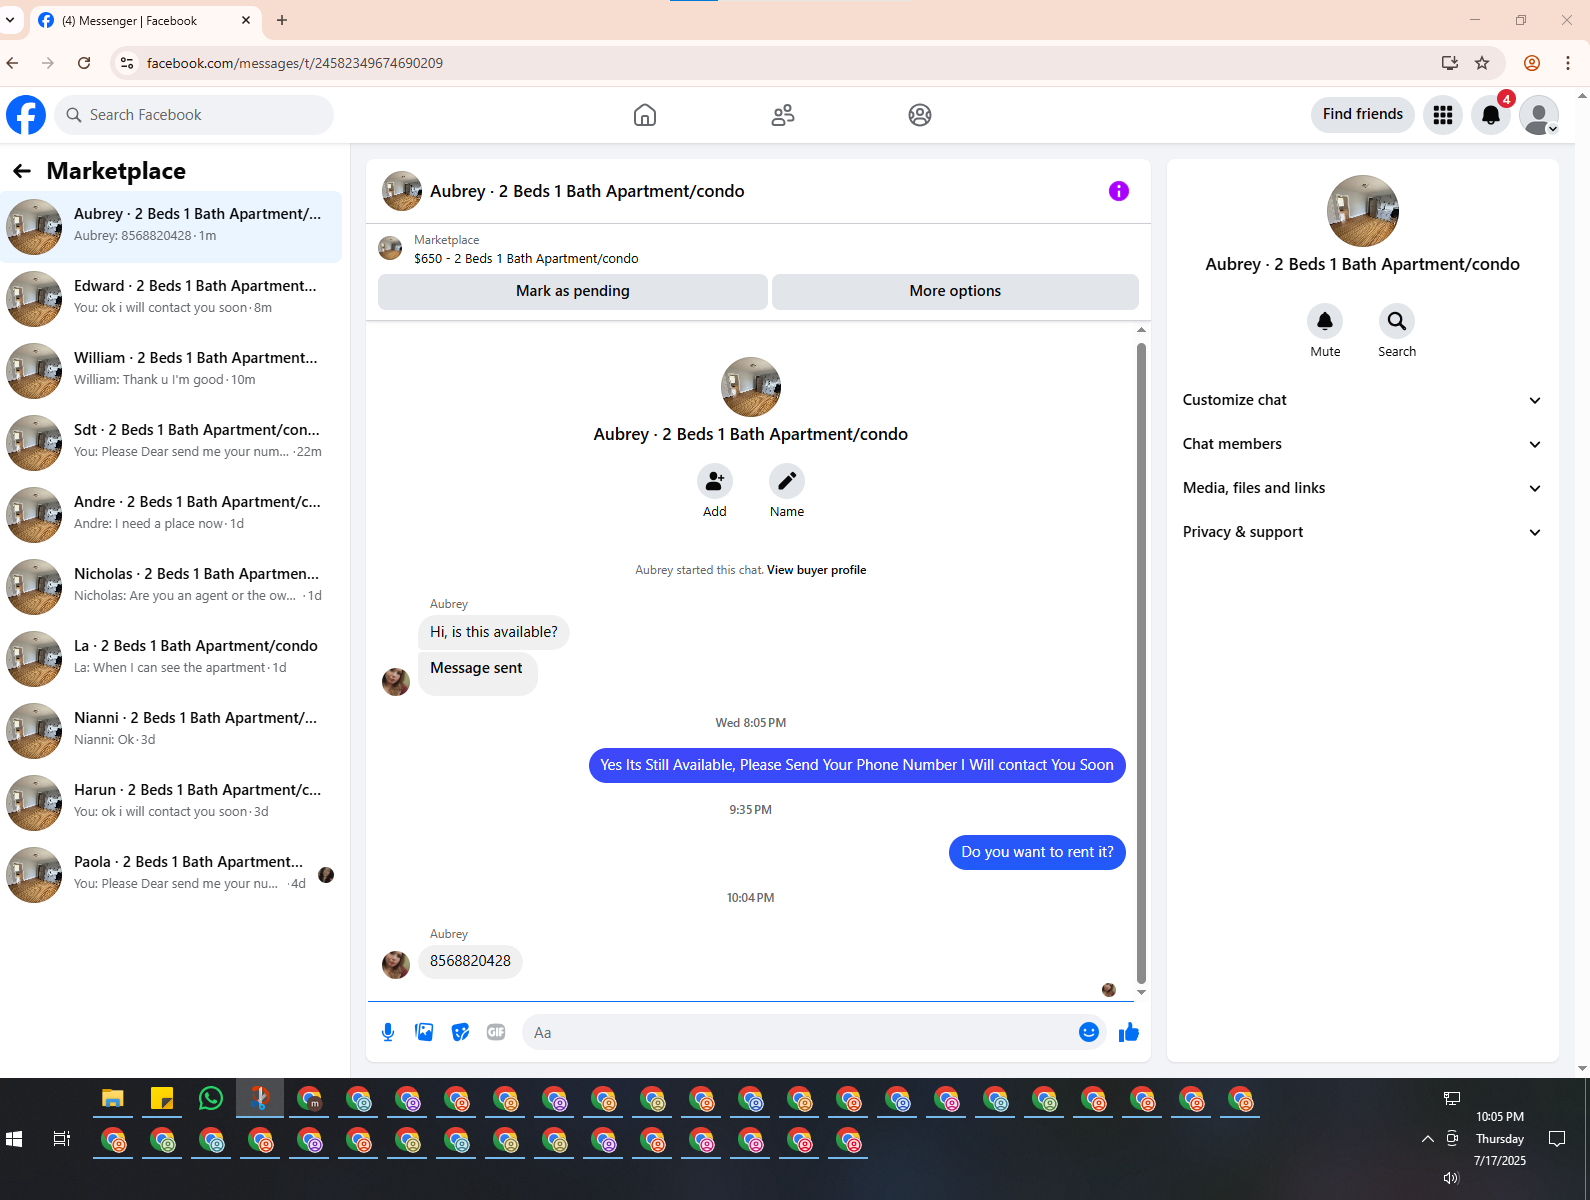Viewport: 1590px width, 1200px height.
Task: Click the chat header title
Action: coord(587,191)
